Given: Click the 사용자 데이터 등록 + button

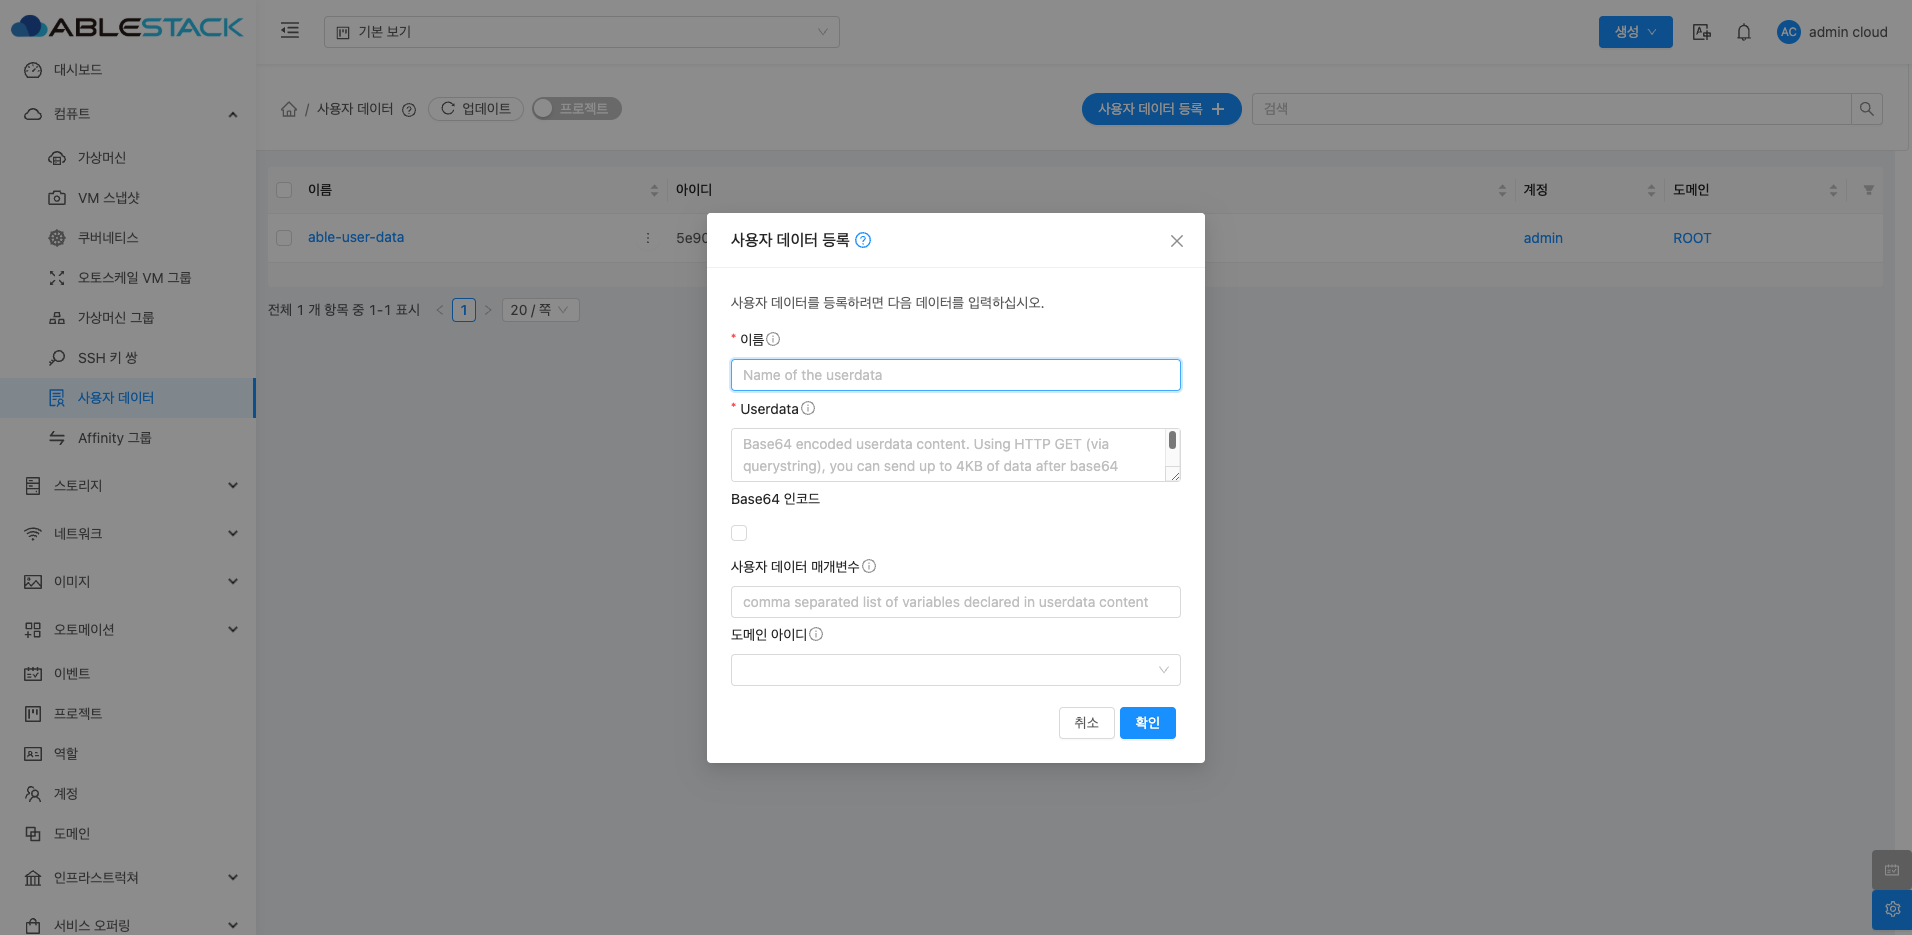Looking at the screenshot, I should [1161, 109].
